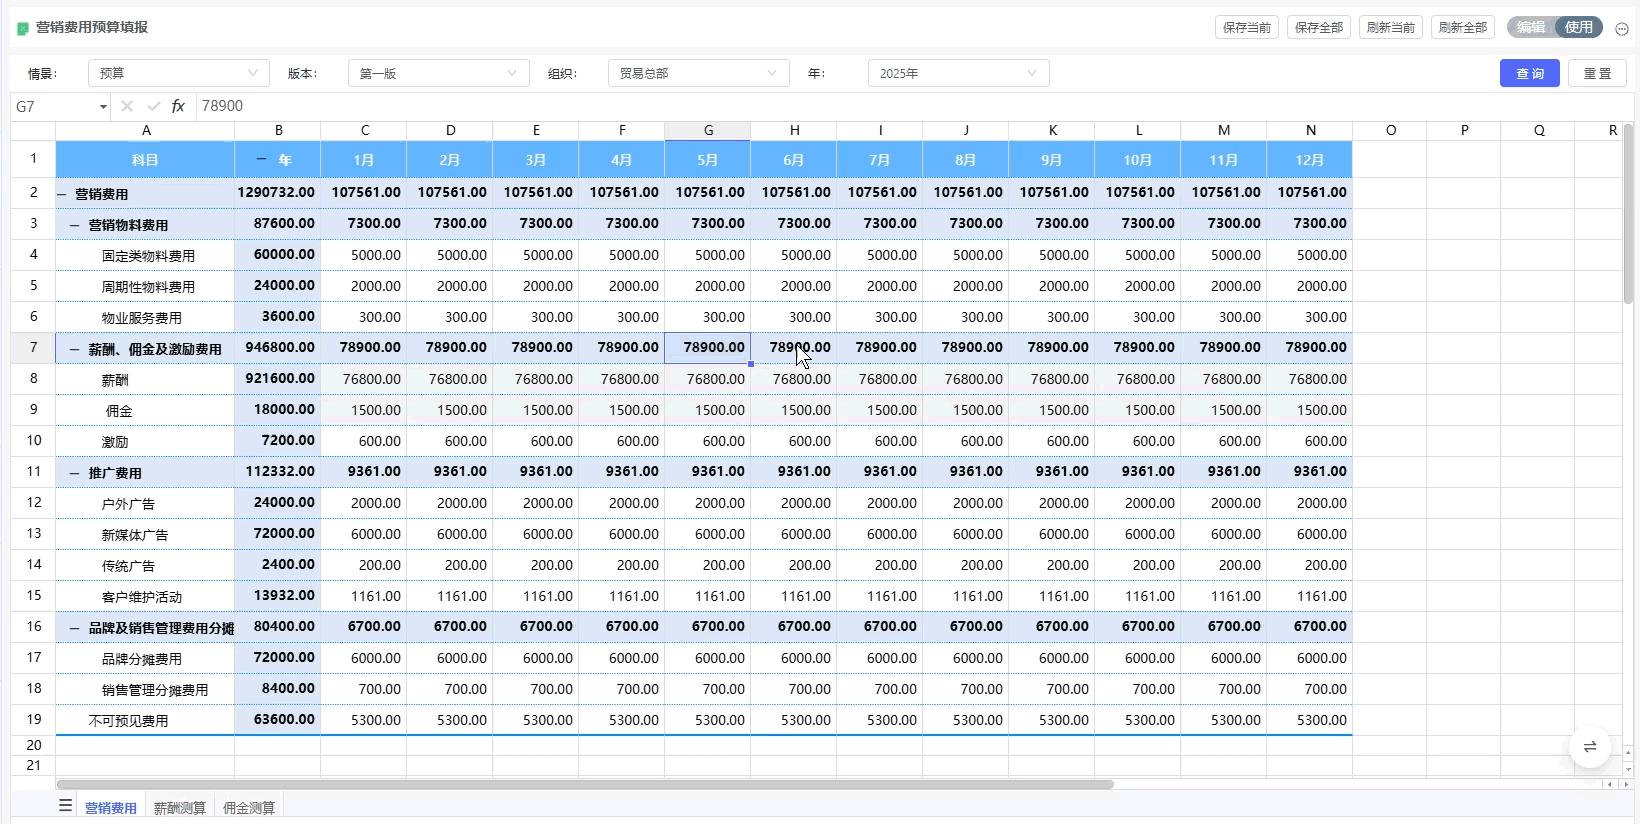The height and width of the screenshot is (824, 1640).
Task: Switch mode toggle to 使用
Action: (1579, 27)
